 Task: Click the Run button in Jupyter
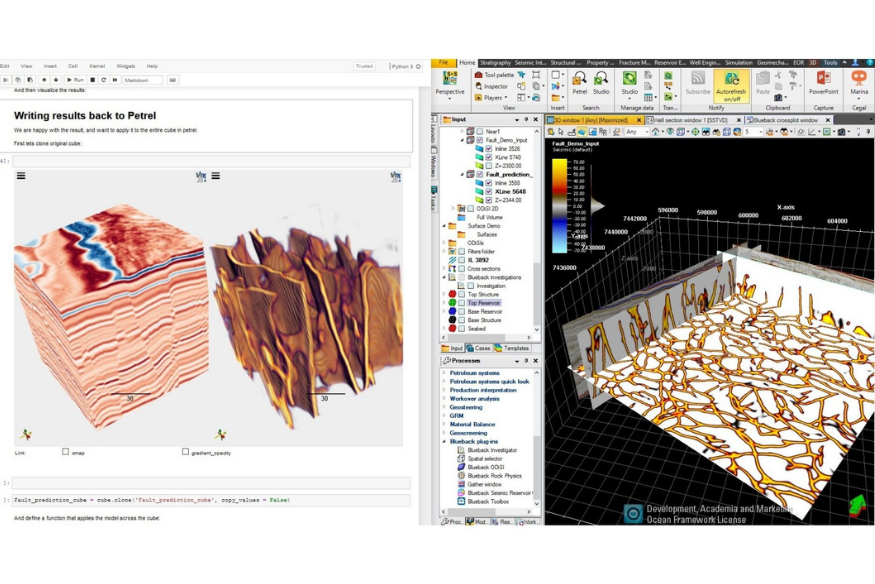coord(75,80)
